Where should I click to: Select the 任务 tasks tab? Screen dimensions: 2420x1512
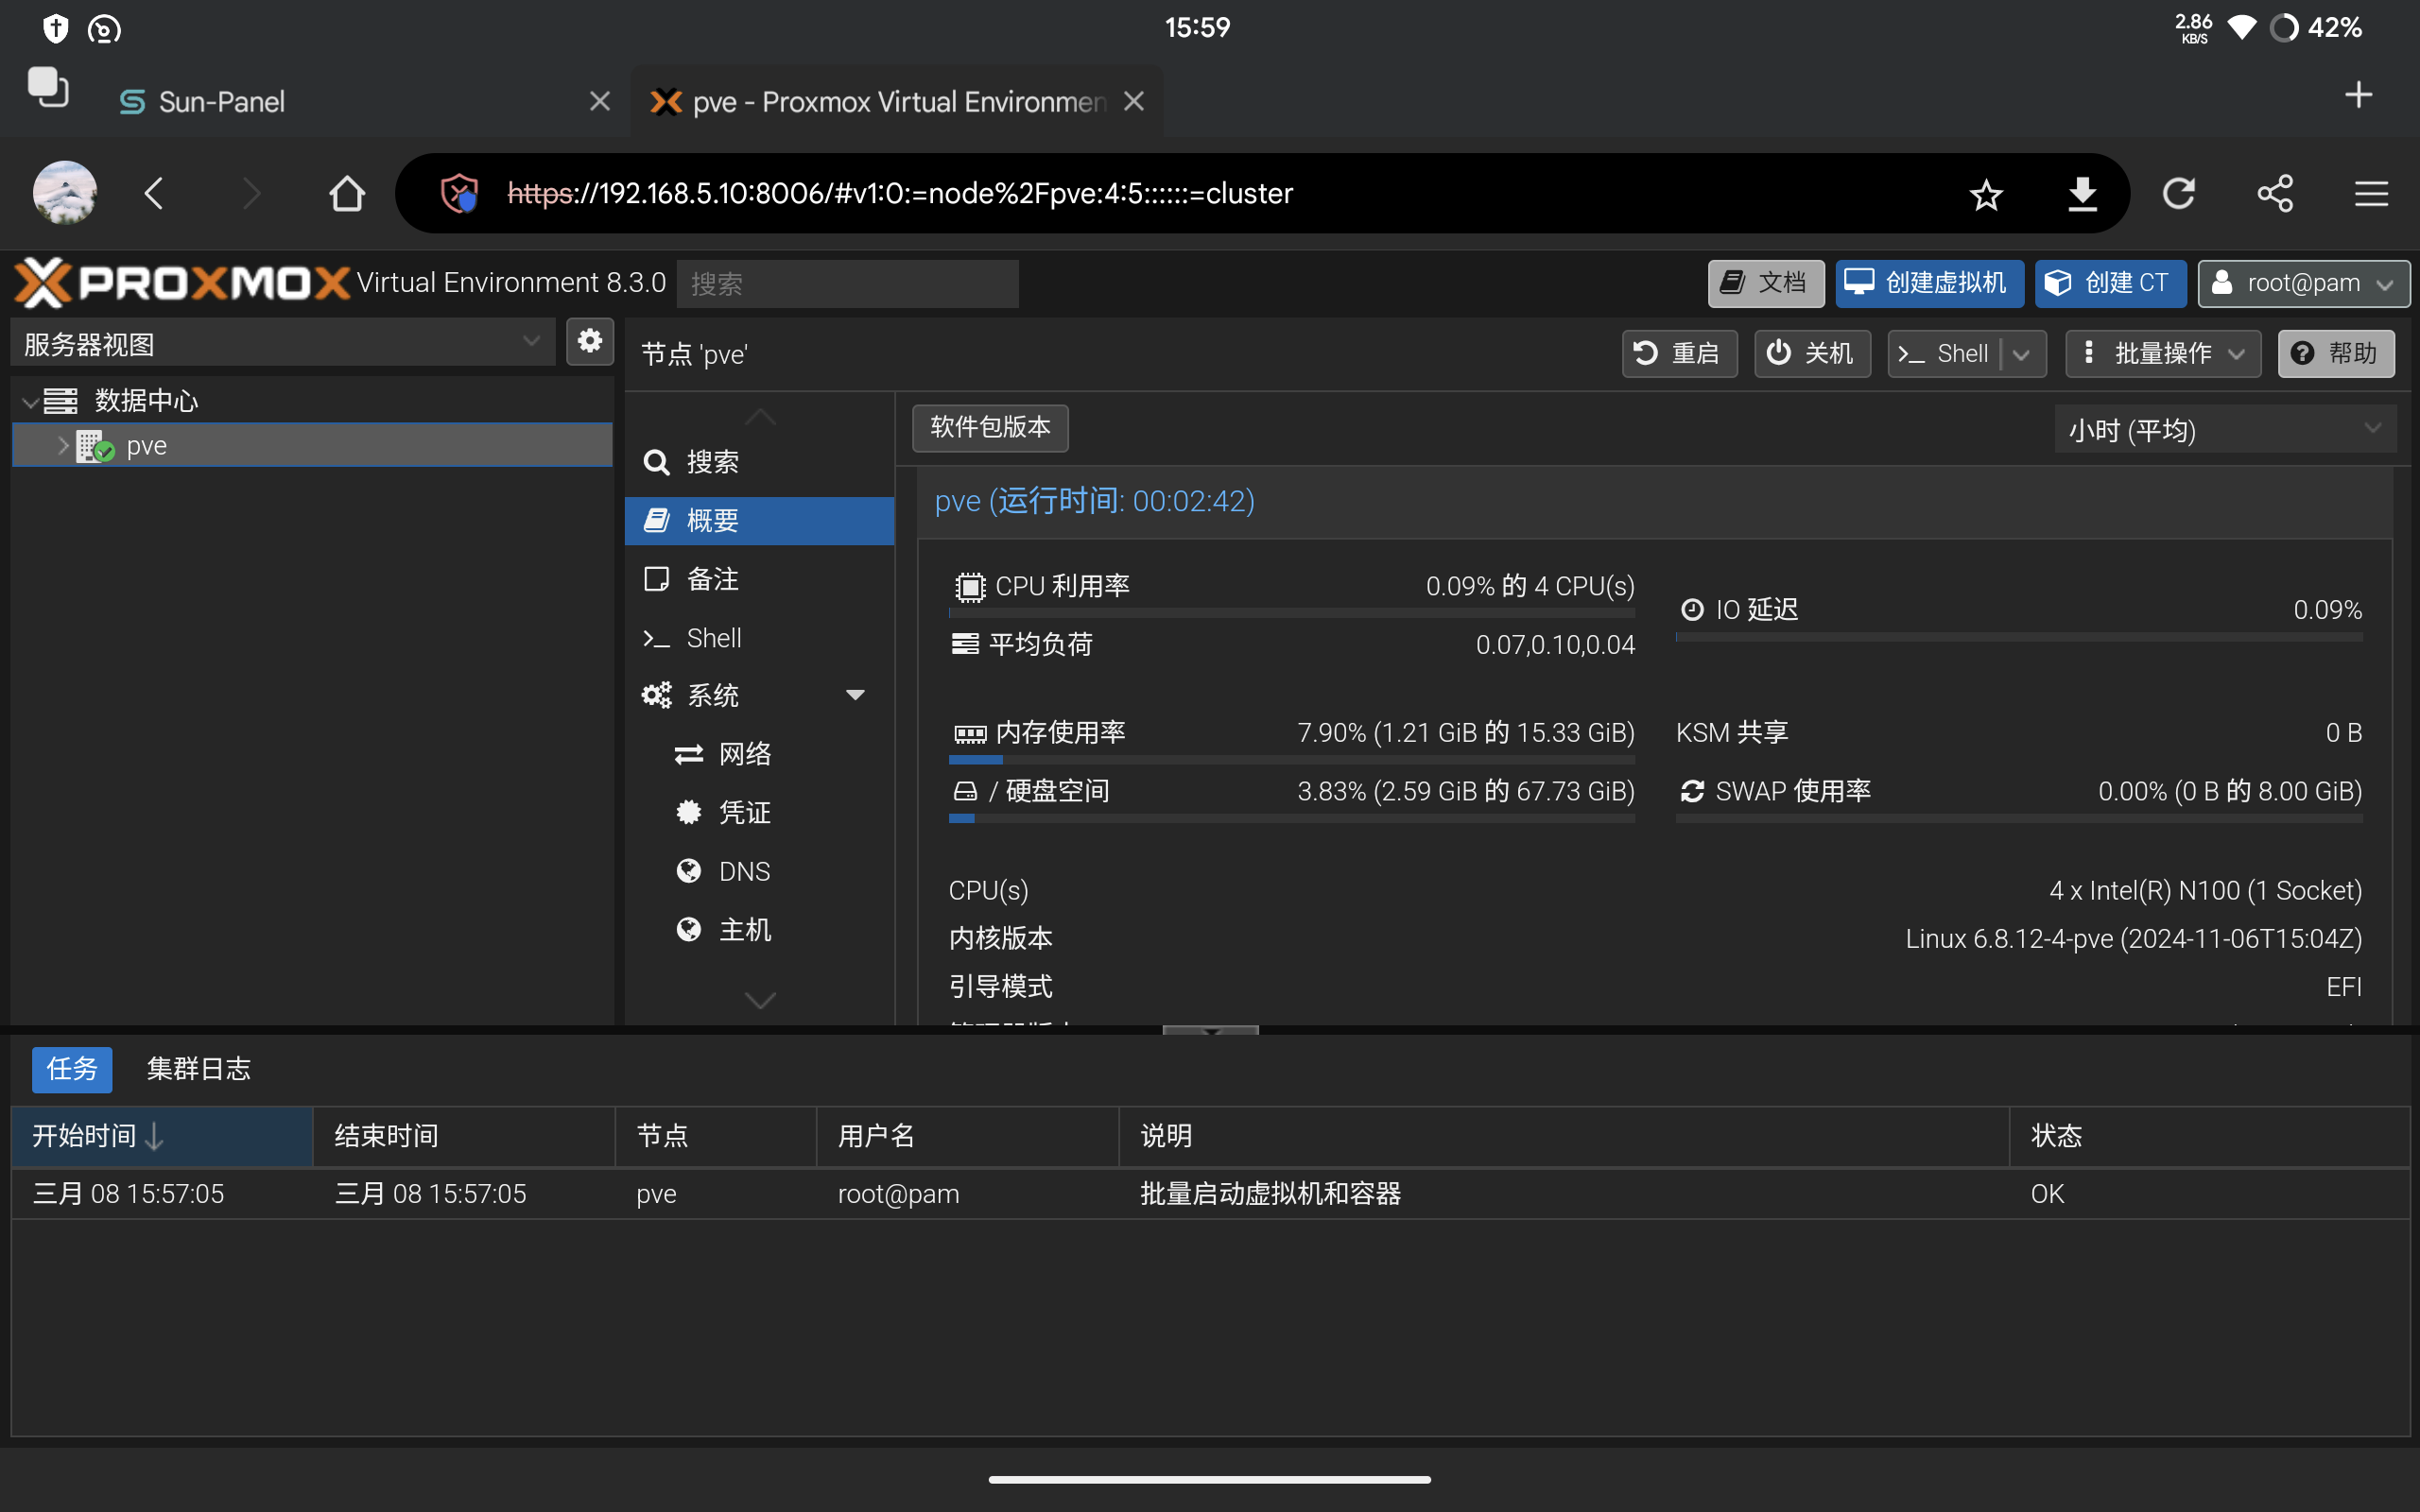point(72,1069)
